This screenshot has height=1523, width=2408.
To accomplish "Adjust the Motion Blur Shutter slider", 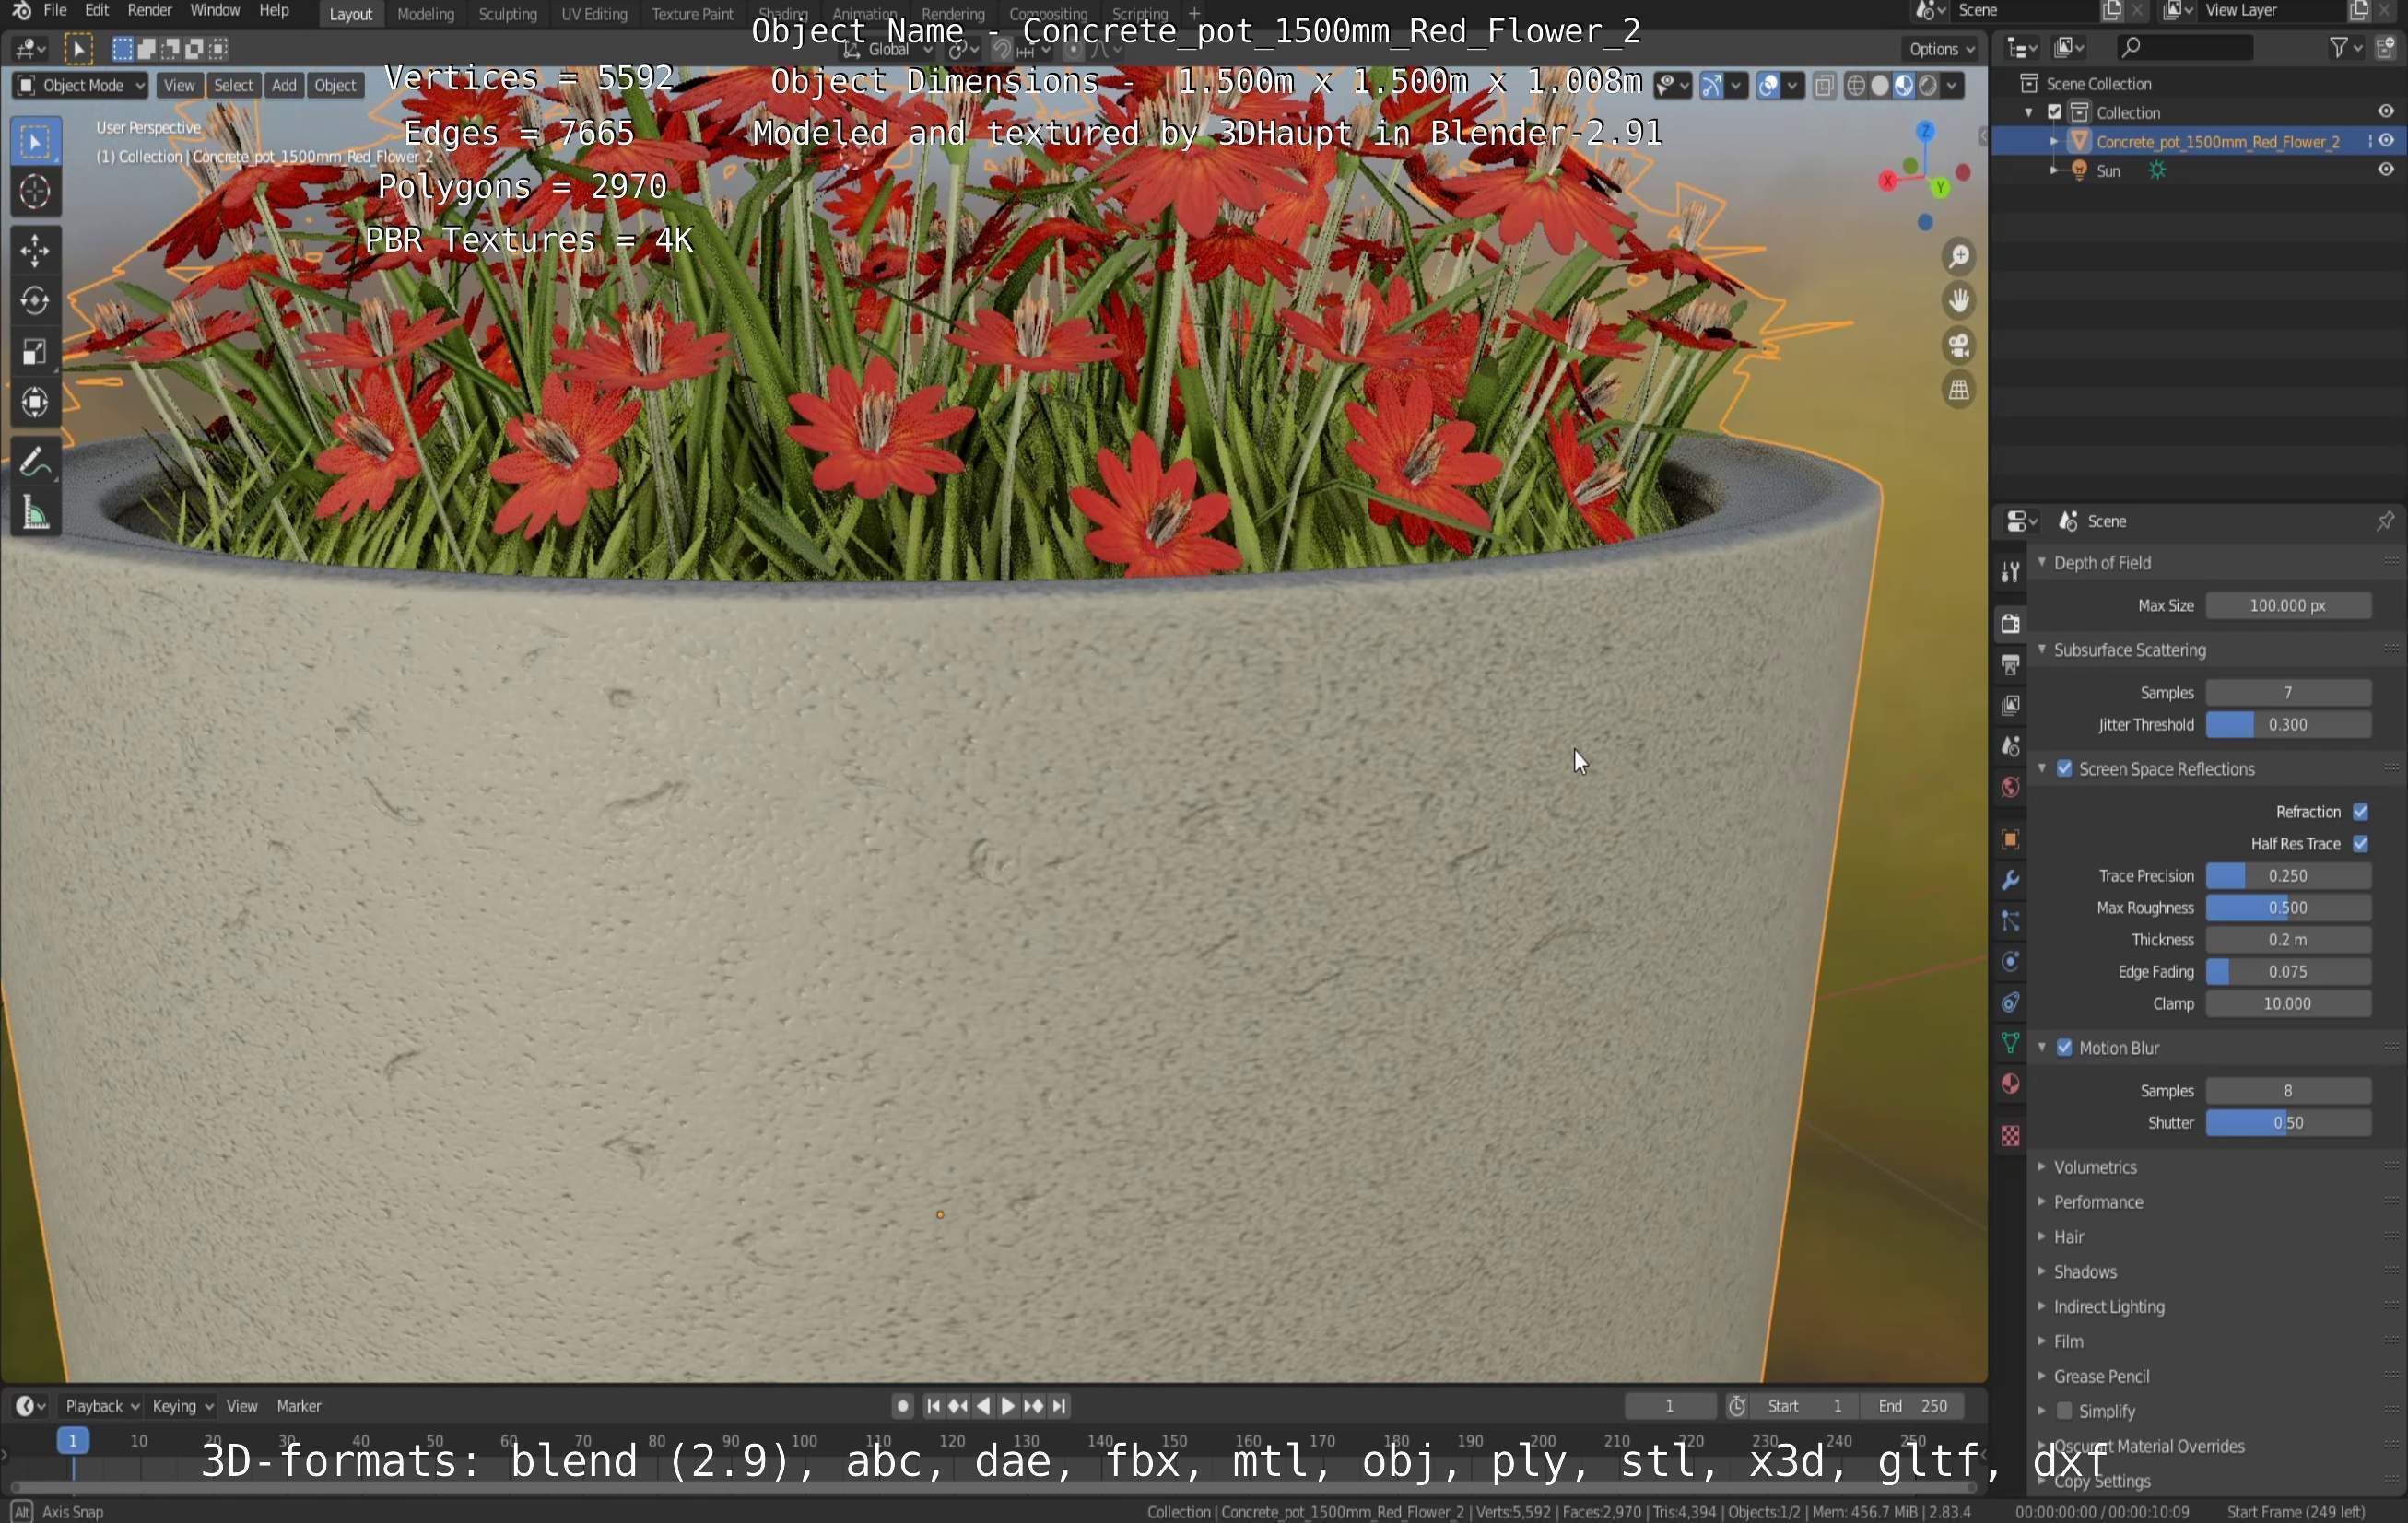I will (2288, 1123).
